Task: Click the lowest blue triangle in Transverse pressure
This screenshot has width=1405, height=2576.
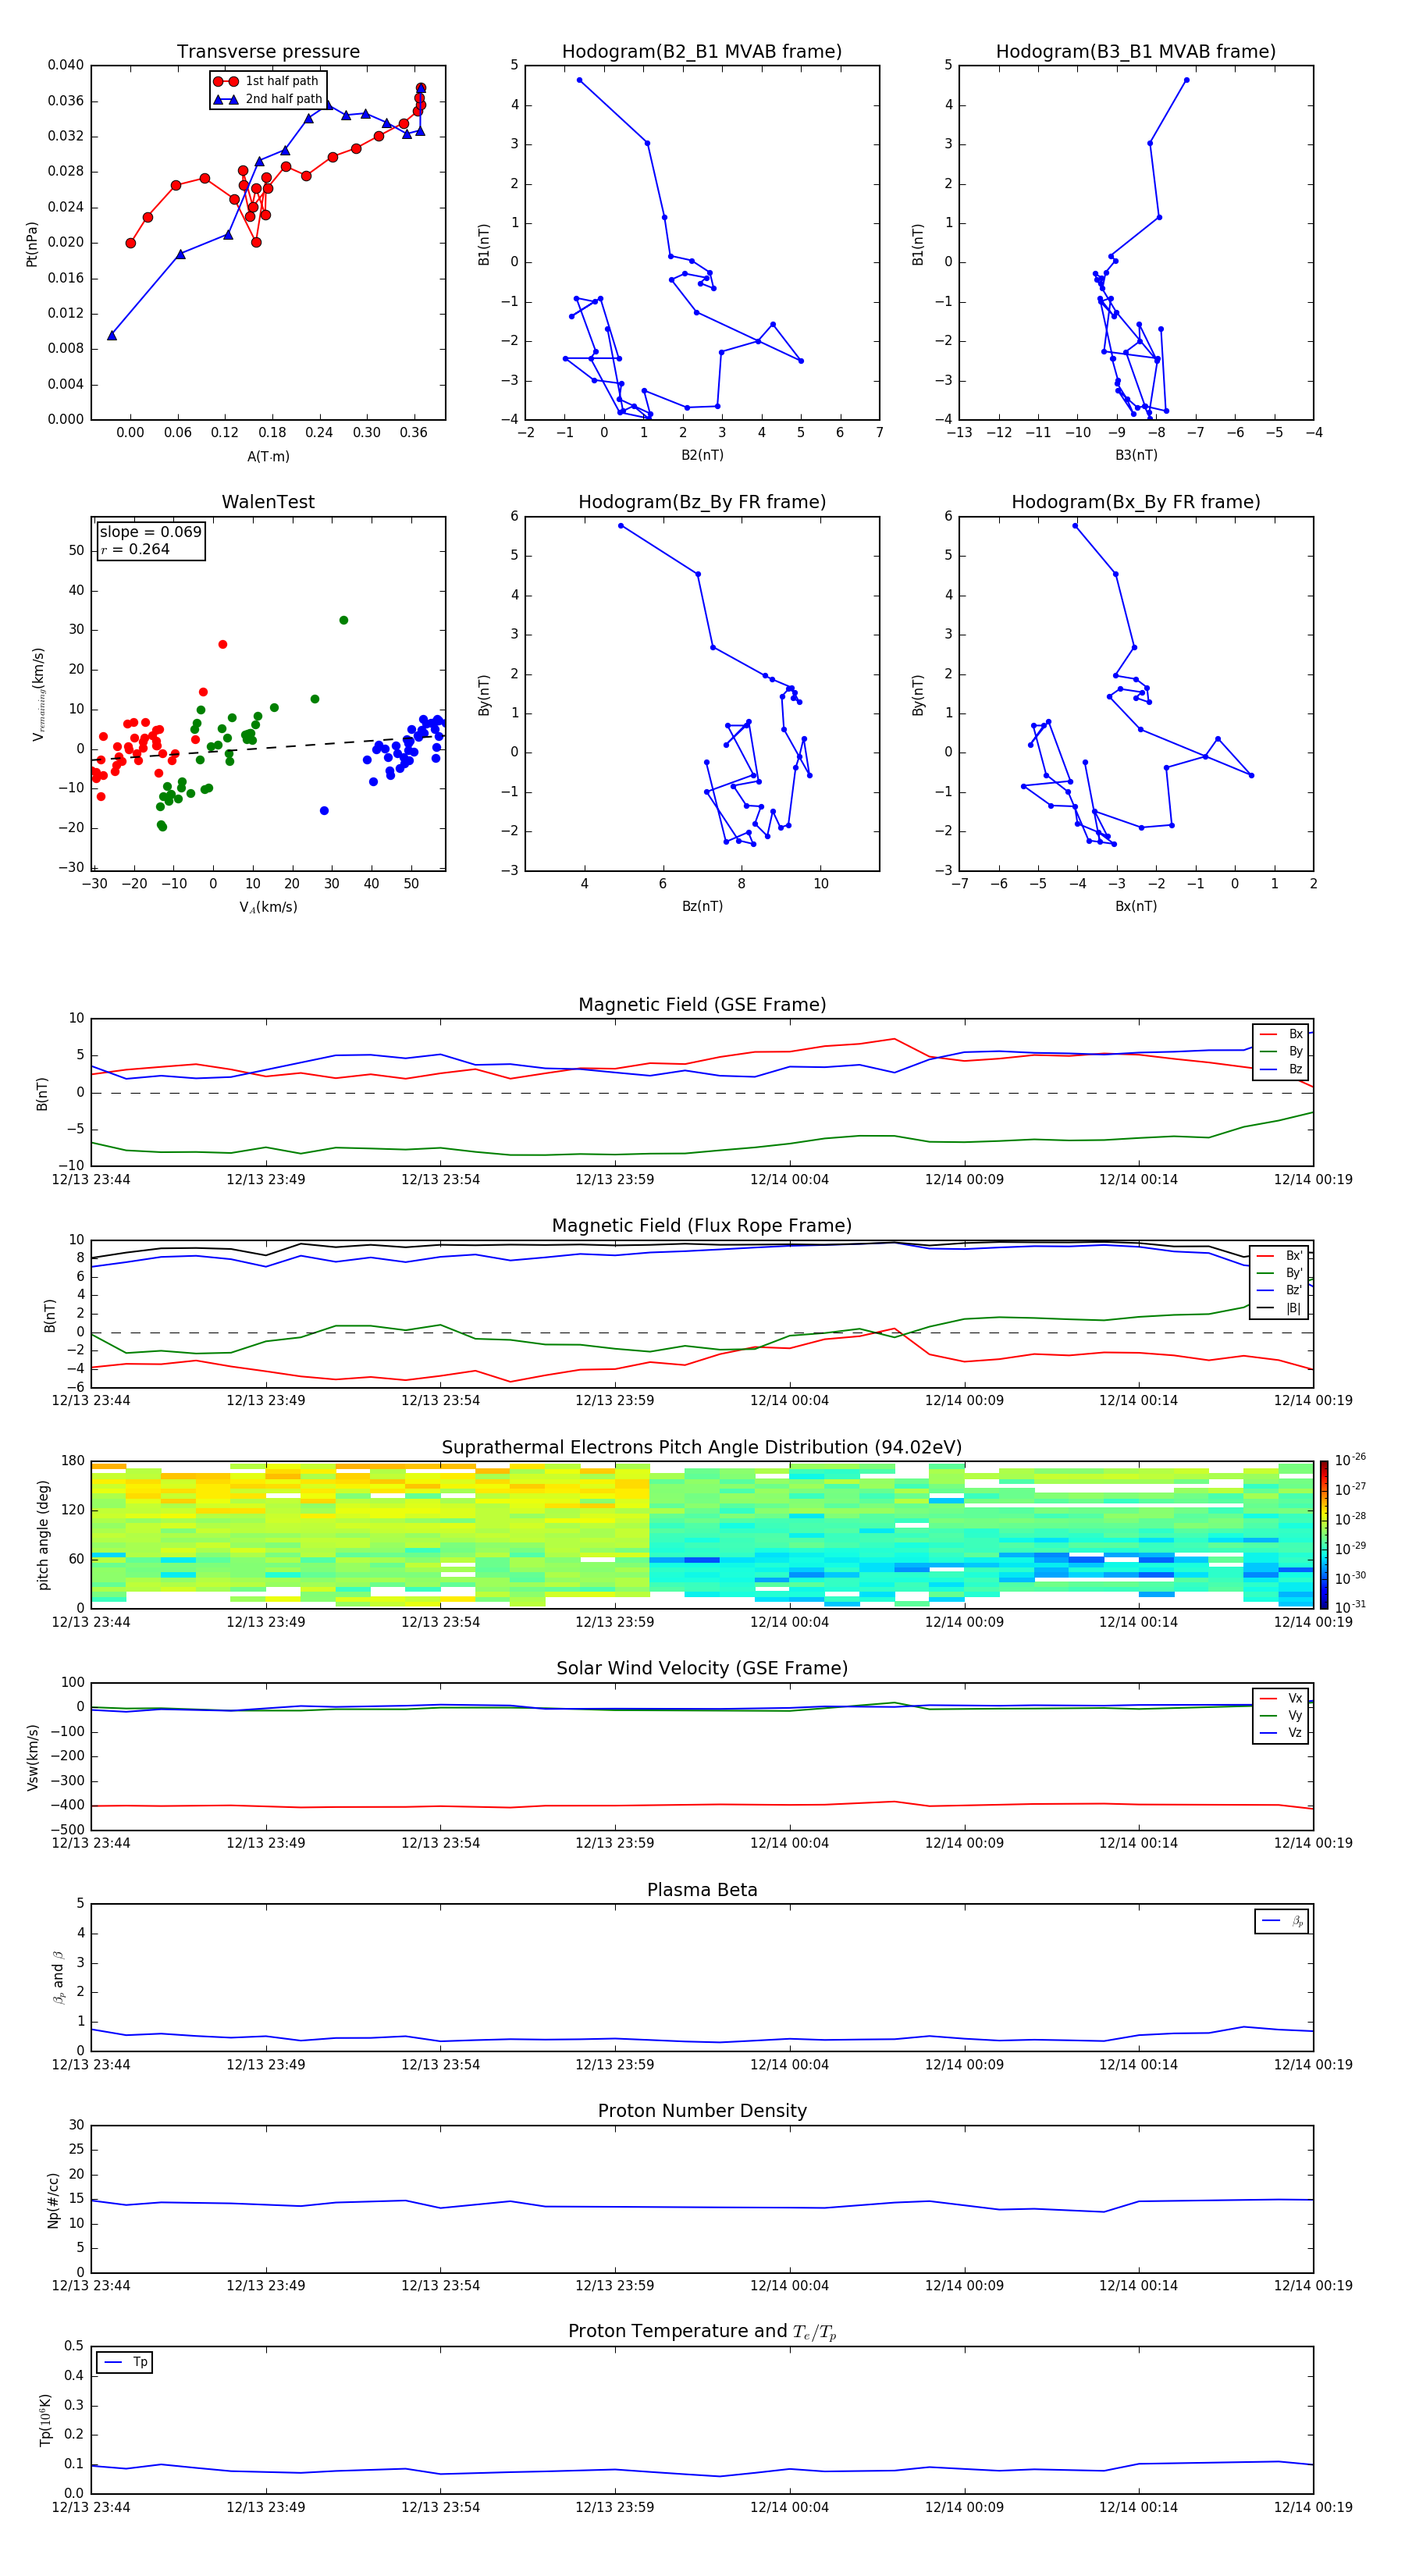Action: tap(112, 335)
